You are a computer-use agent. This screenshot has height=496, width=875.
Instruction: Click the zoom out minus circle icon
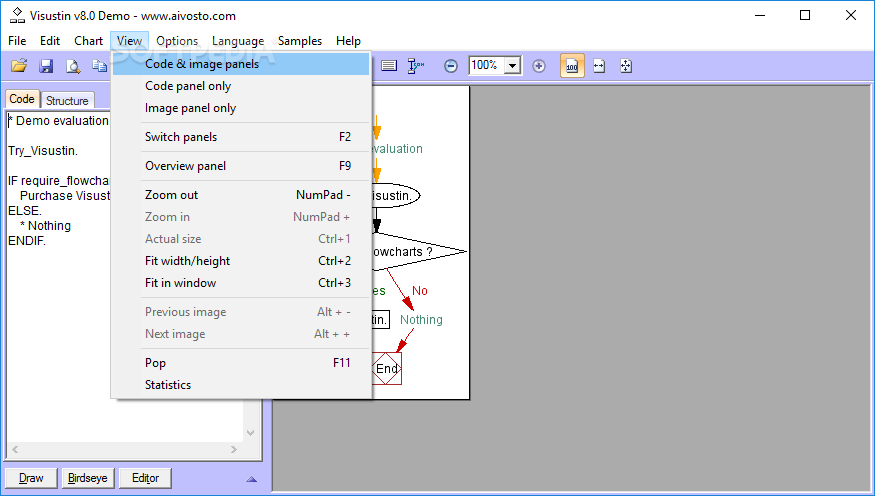pos(450,66)
